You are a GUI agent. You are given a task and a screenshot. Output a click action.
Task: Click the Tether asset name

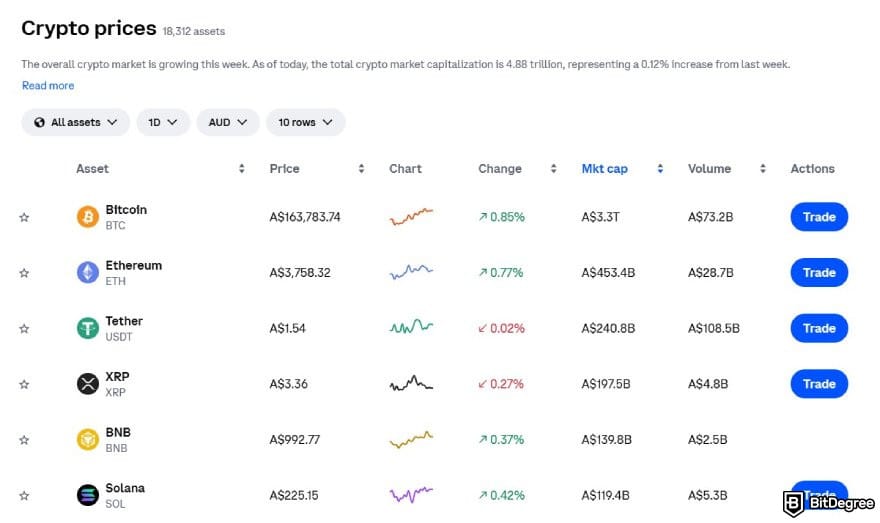124,321
